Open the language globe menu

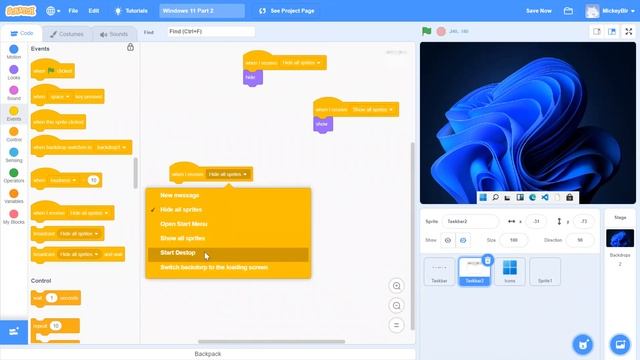[x=53, y=11]
